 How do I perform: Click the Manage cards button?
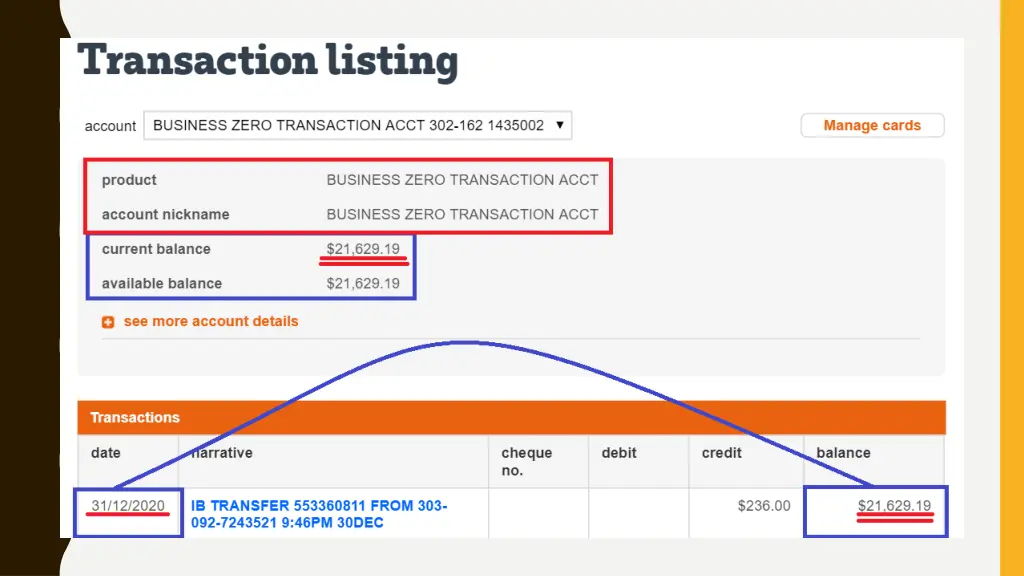(x=872, y=125)
